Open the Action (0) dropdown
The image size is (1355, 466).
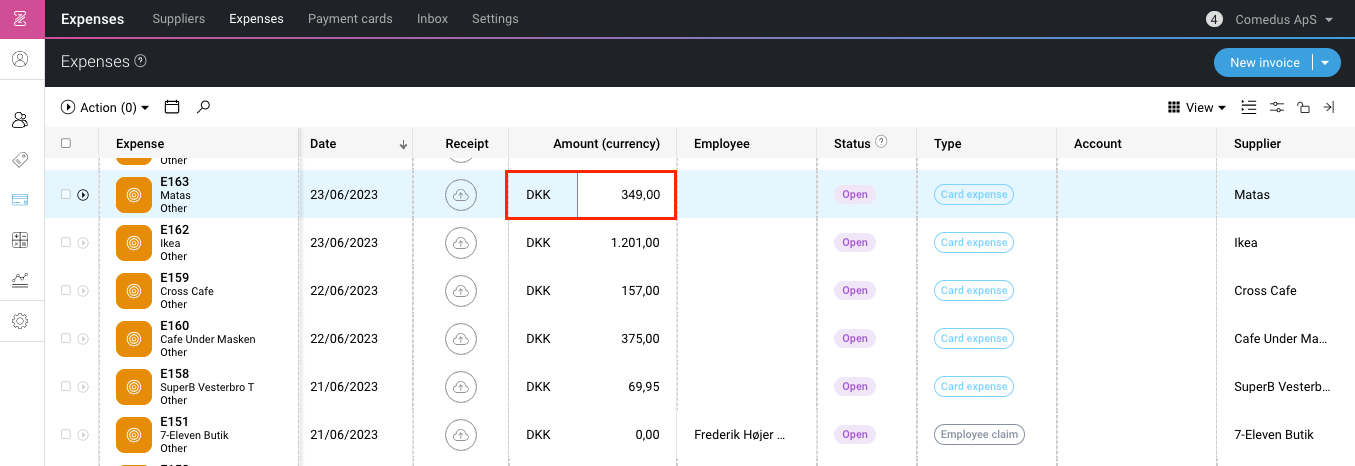coord(105,107)
